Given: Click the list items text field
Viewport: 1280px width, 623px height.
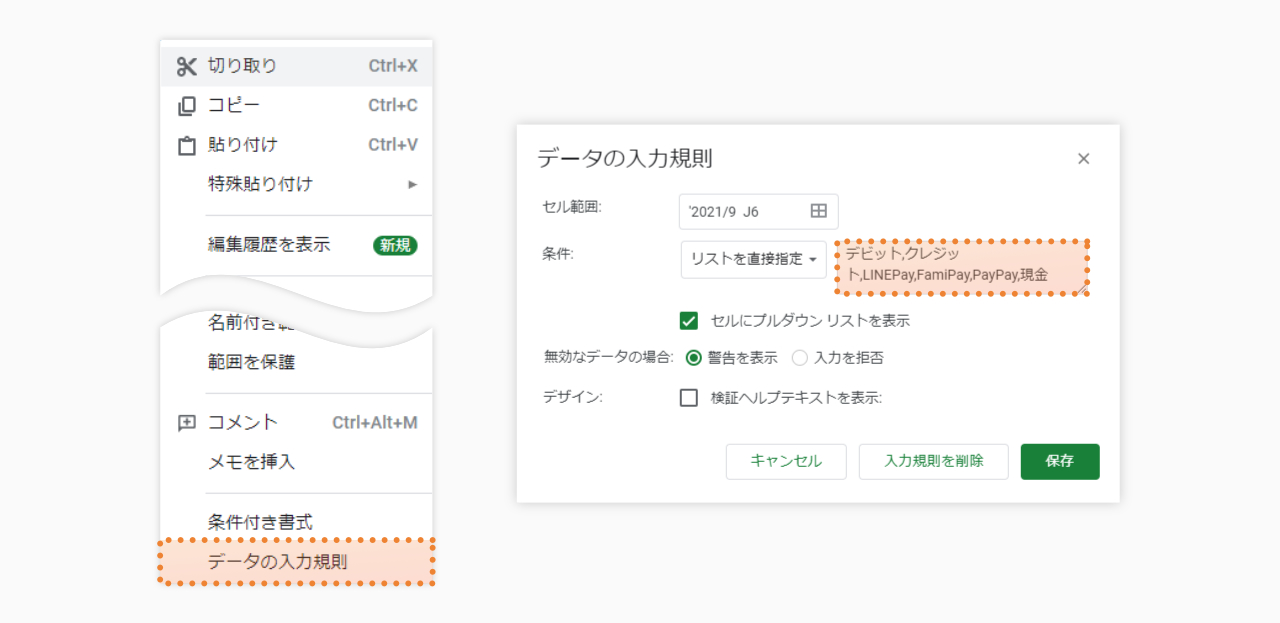Looking at the screenshot, I should coord(962,267).
